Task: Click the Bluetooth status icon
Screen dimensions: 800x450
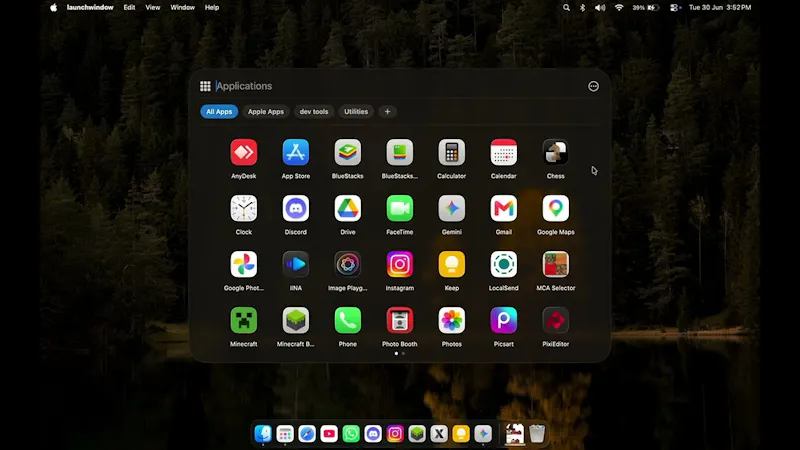Action: 583,7
